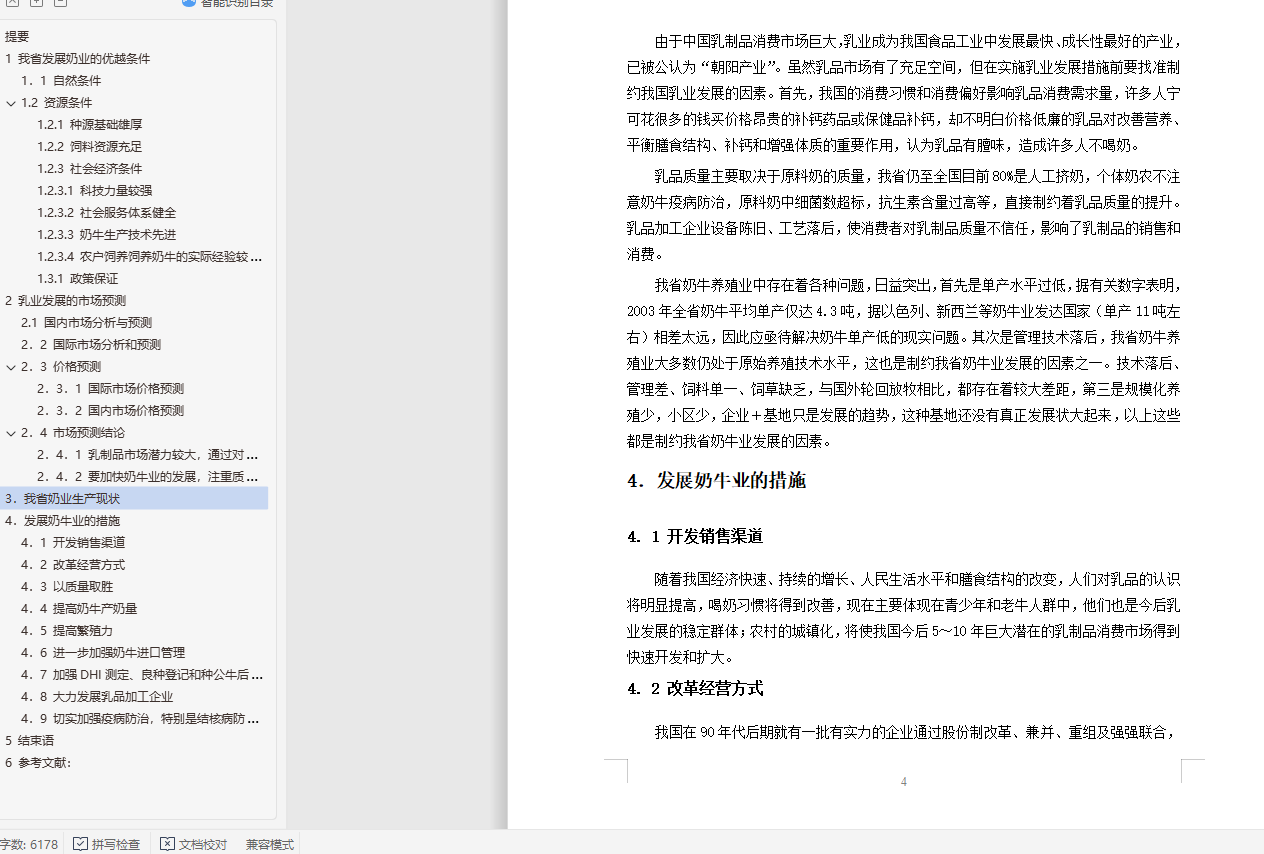Open 4．7 加强 DHI 测定 entry
This screenshot has width=1264, height=854.
142,675
